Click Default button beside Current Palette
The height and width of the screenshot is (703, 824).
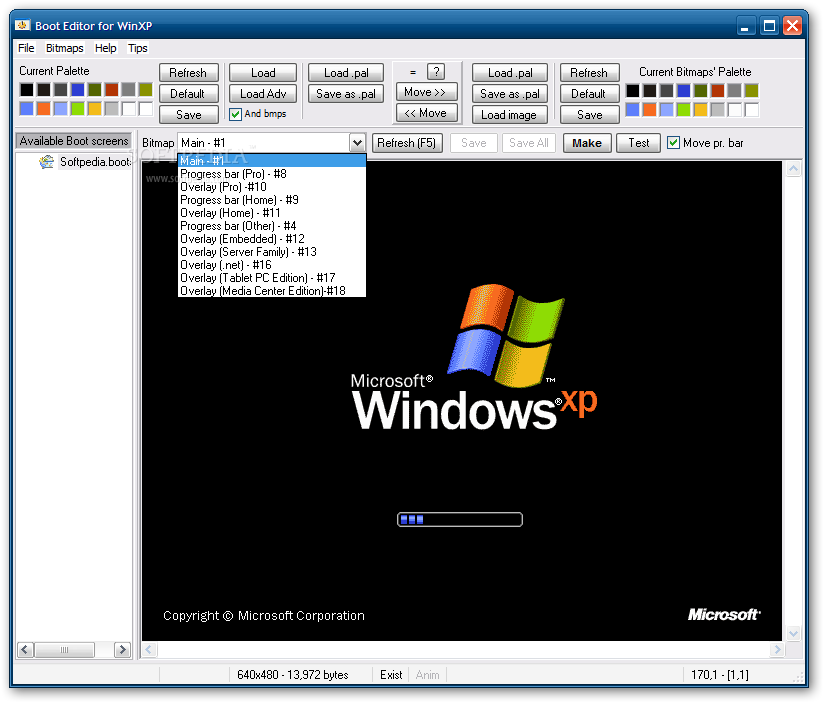pos(188,94)
